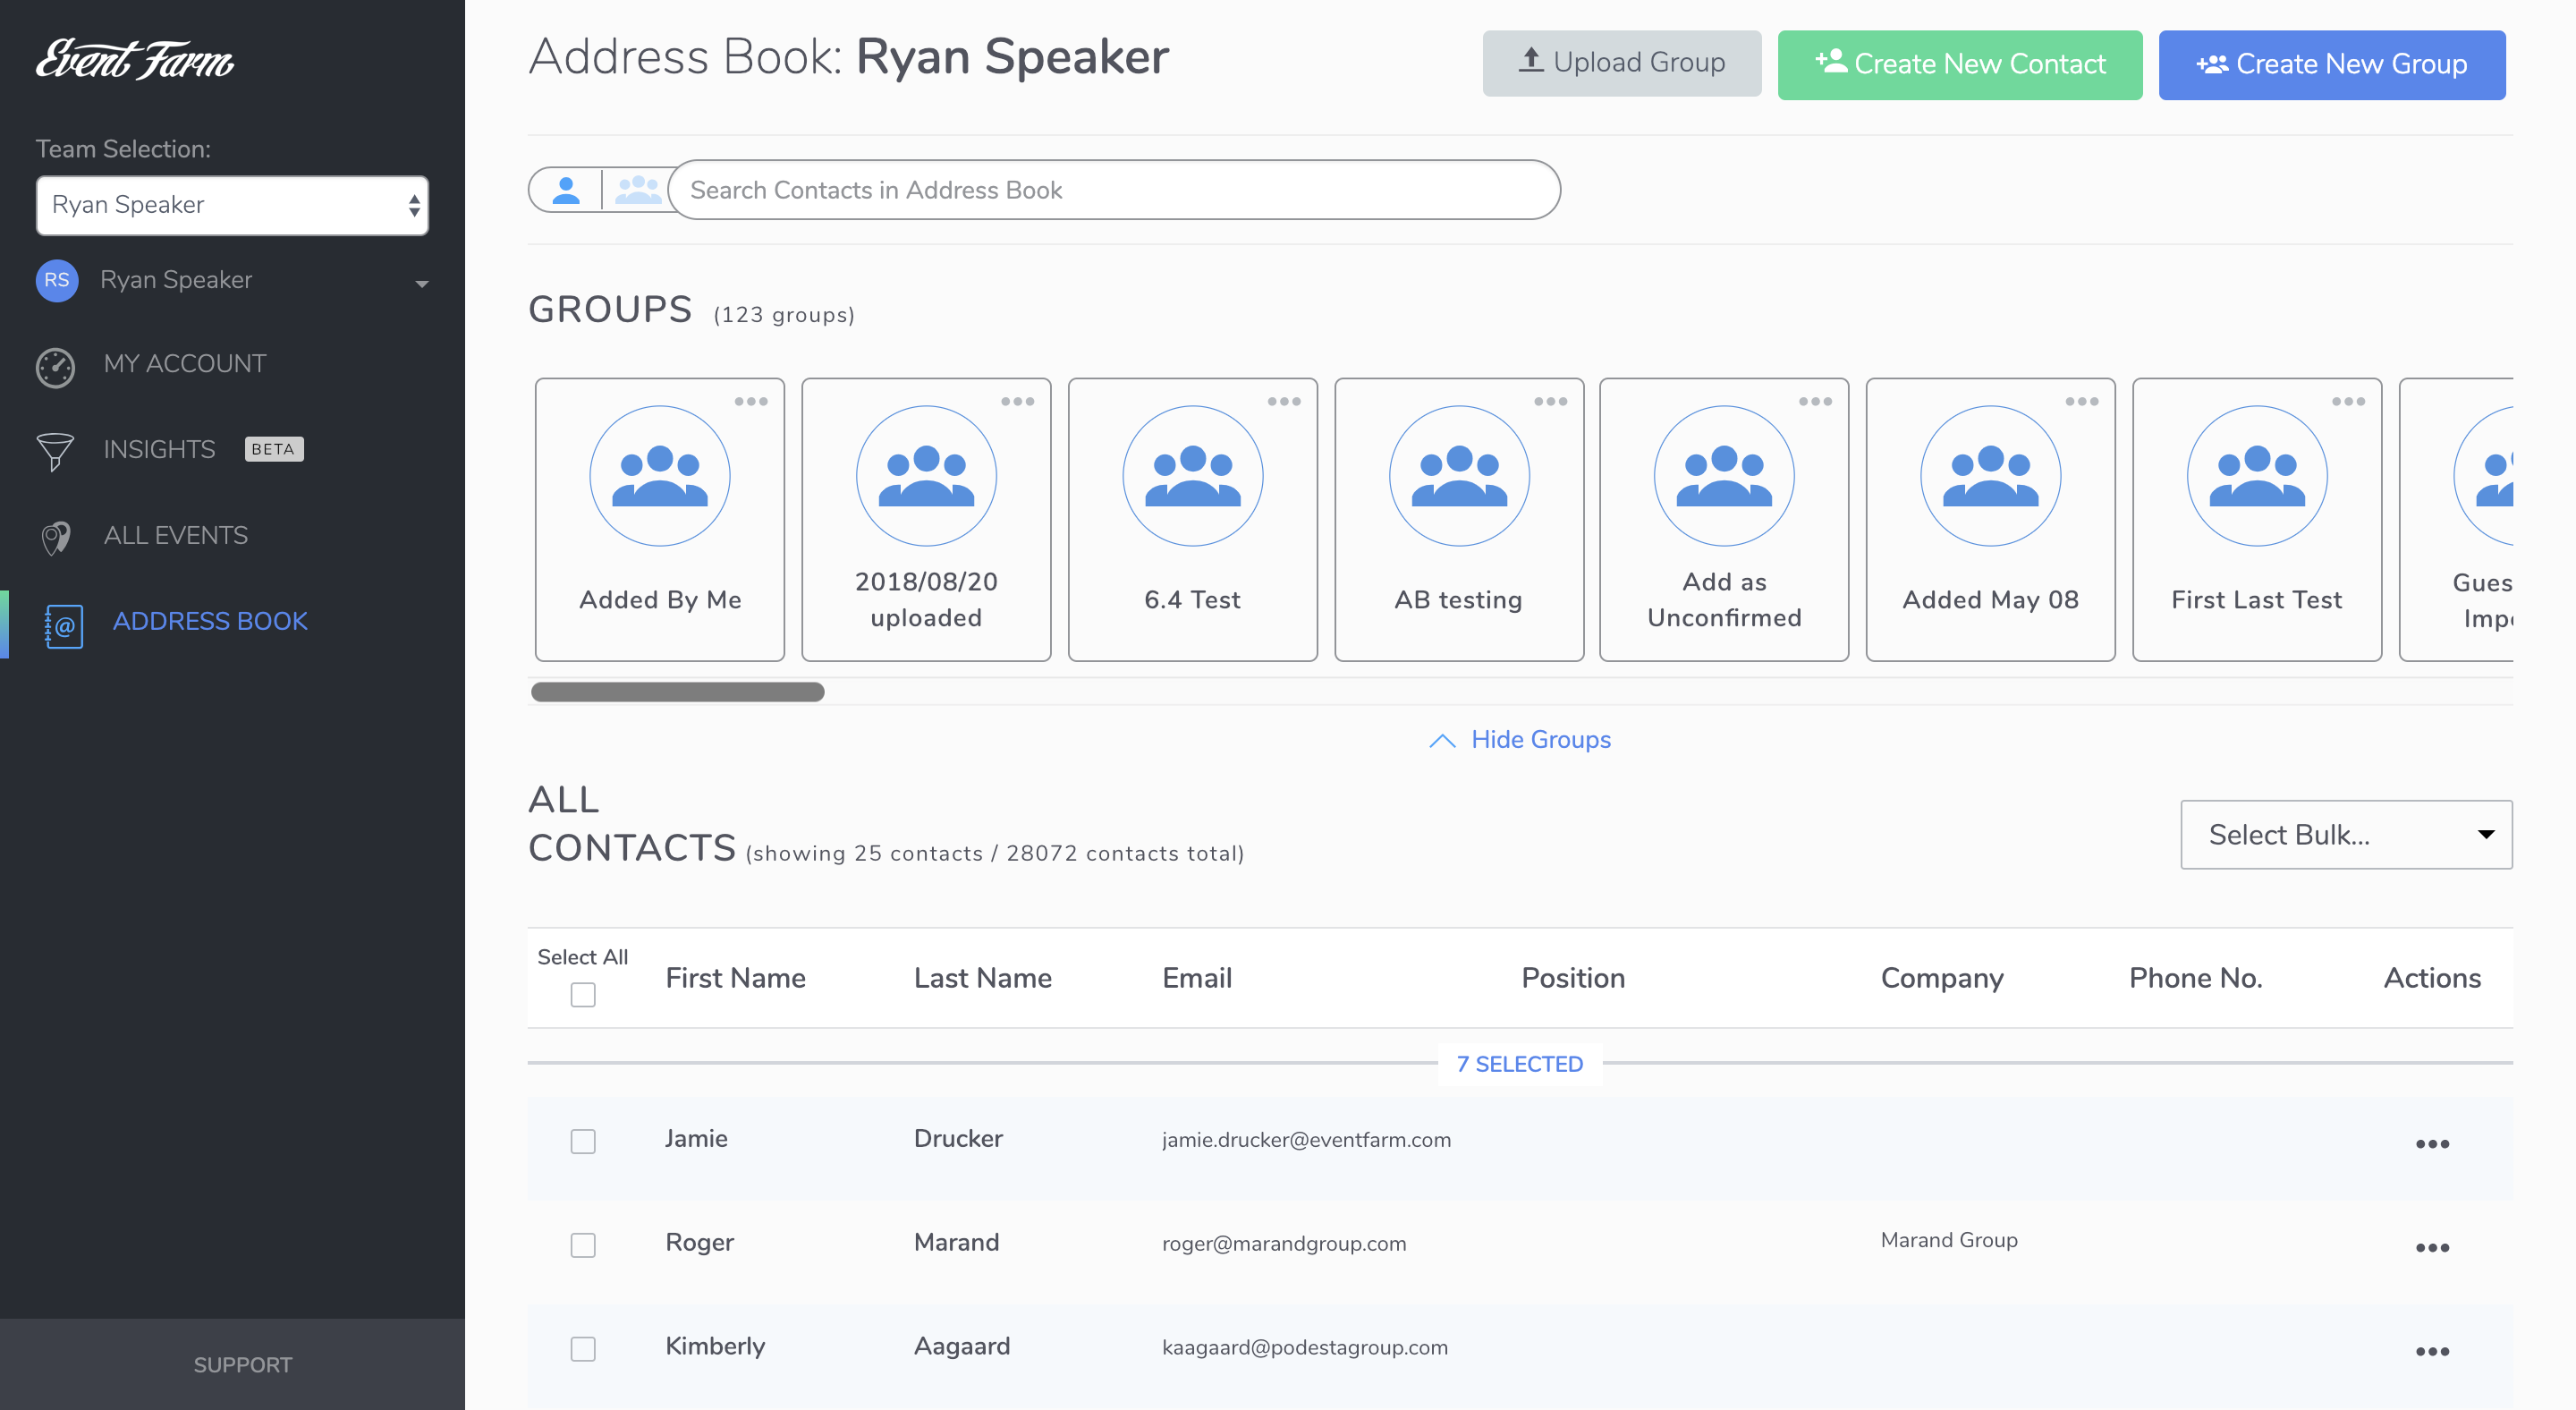Click the groups horizontal scrollbar

(x=678, y=692)
